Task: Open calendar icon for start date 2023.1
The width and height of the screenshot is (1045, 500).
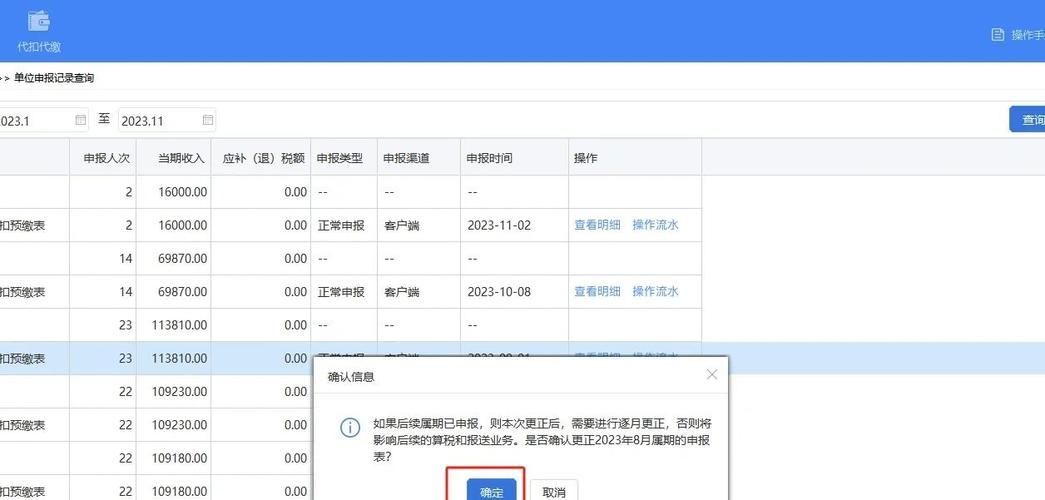Action: pyautogui.click(x=81, y=120)
